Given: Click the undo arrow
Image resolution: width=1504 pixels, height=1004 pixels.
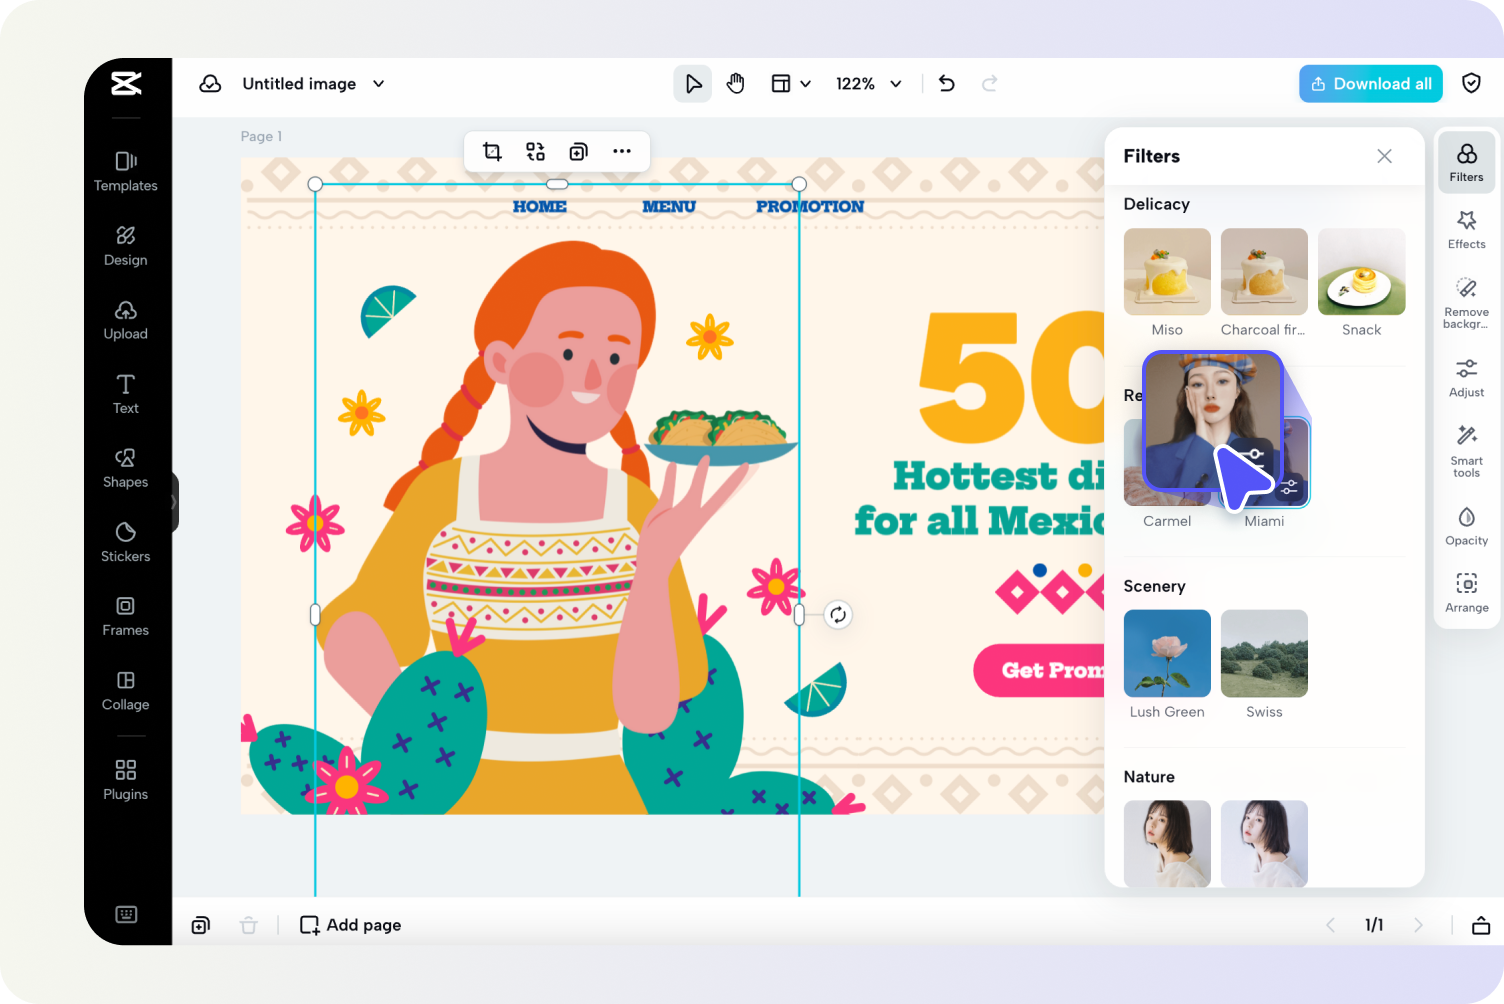Looking at the screenshot, I should [x=947, y=84].
